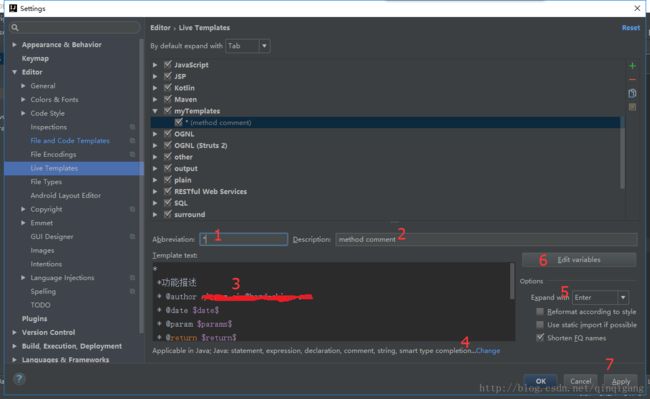Click the project-level marker icon beside File Encodings
650x399 pixels.
pyautogui.click(x=132, y=154)
